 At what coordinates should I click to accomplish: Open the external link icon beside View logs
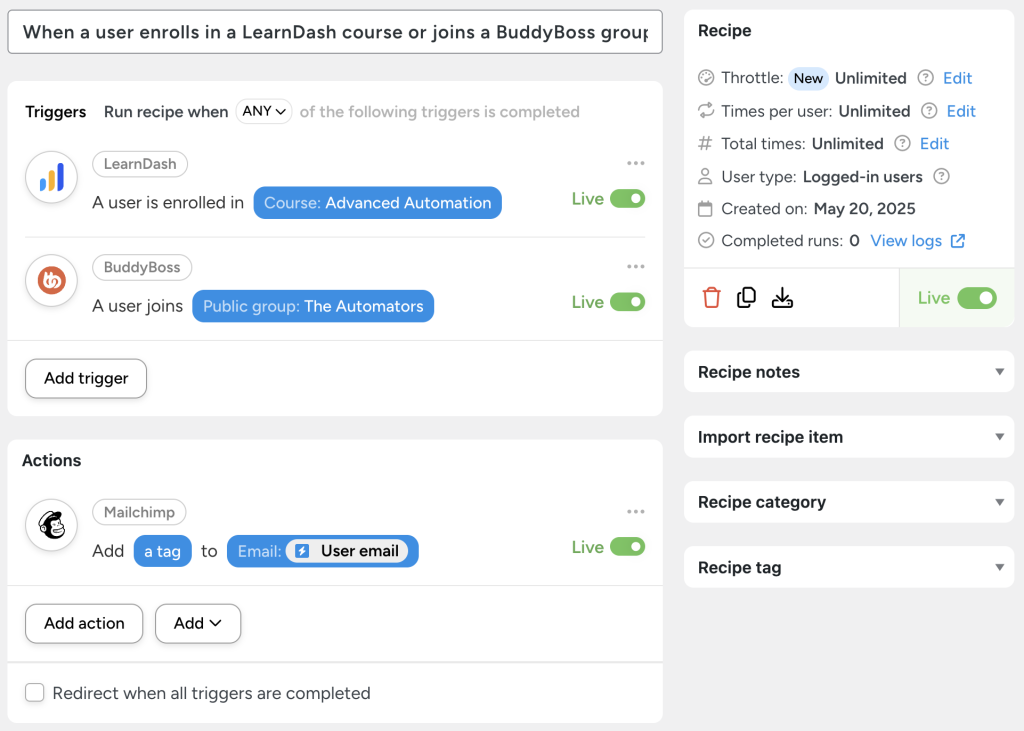(958, 240)
